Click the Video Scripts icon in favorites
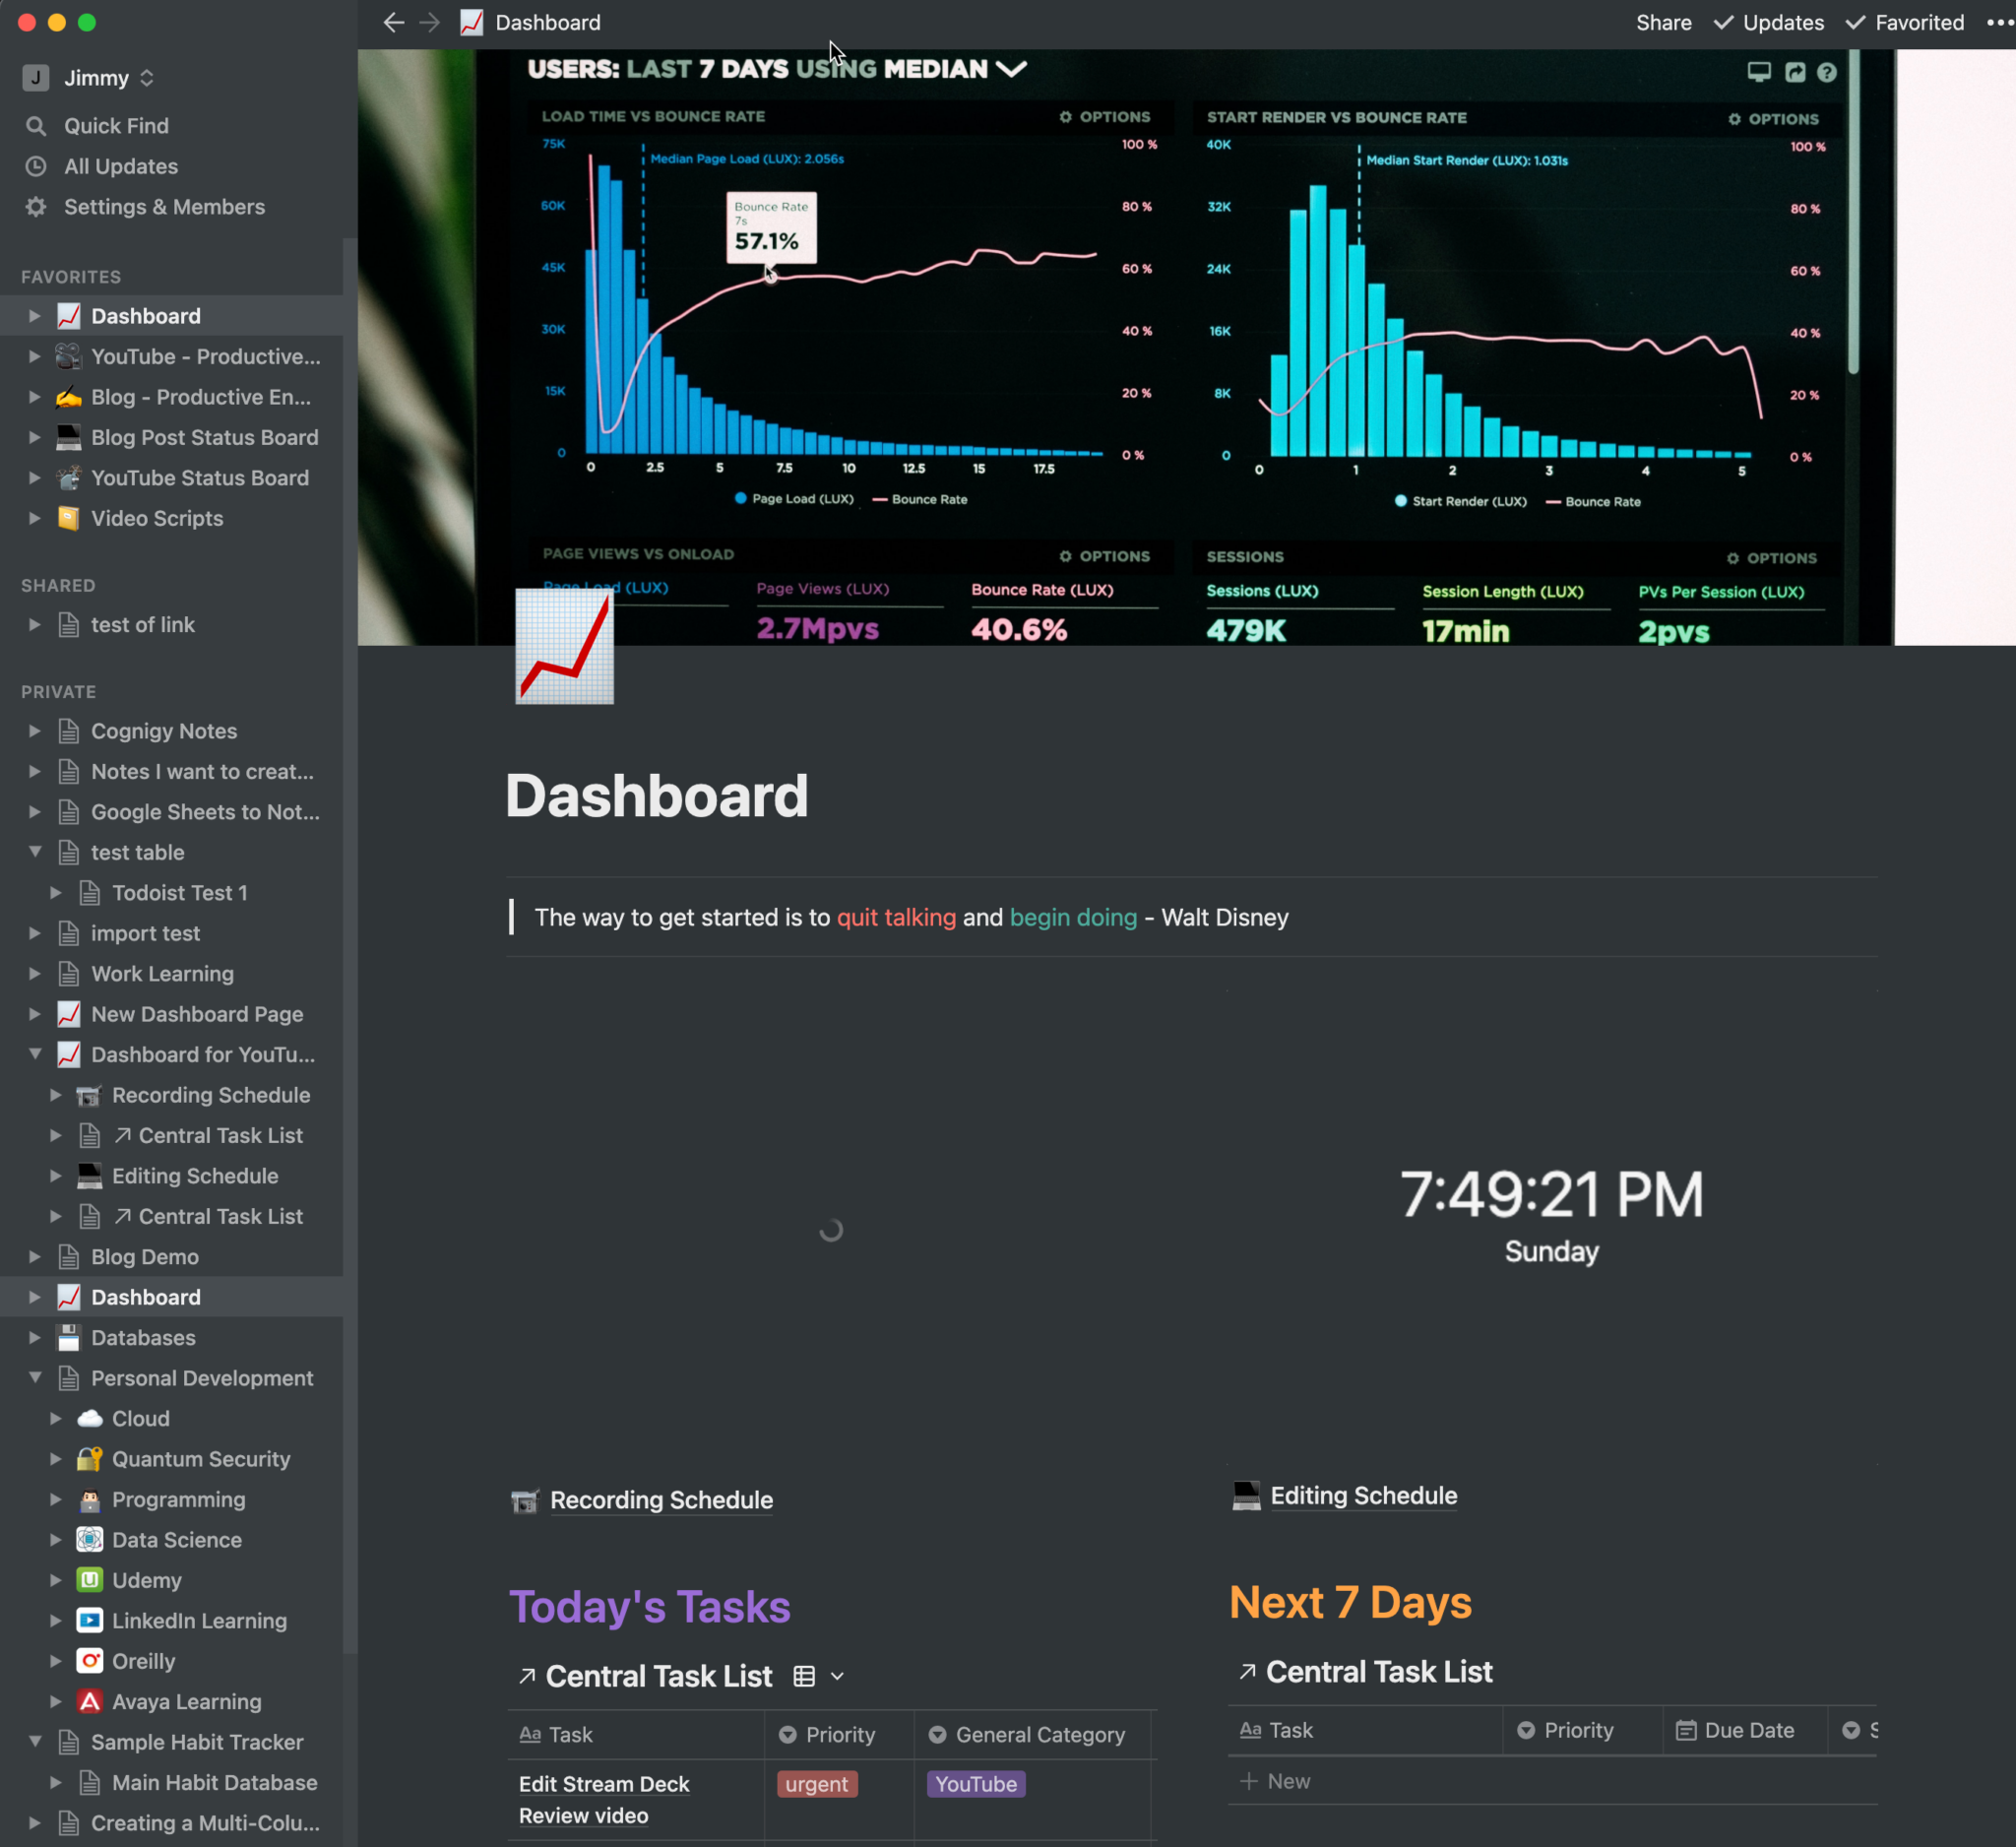The image size is (2016, 1847). 69,516
